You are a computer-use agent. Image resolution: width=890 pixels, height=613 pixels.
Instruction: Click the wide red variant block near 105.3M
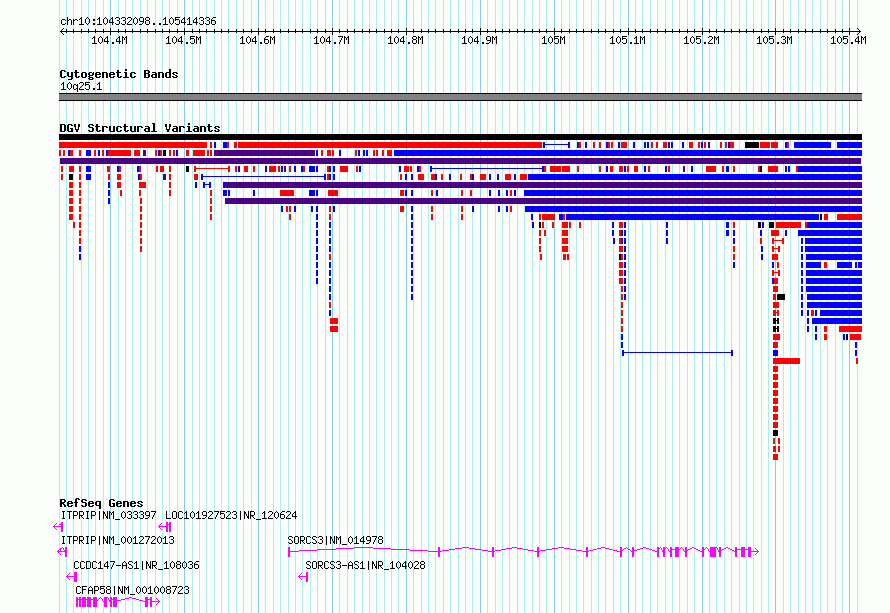tap(787, 361)
